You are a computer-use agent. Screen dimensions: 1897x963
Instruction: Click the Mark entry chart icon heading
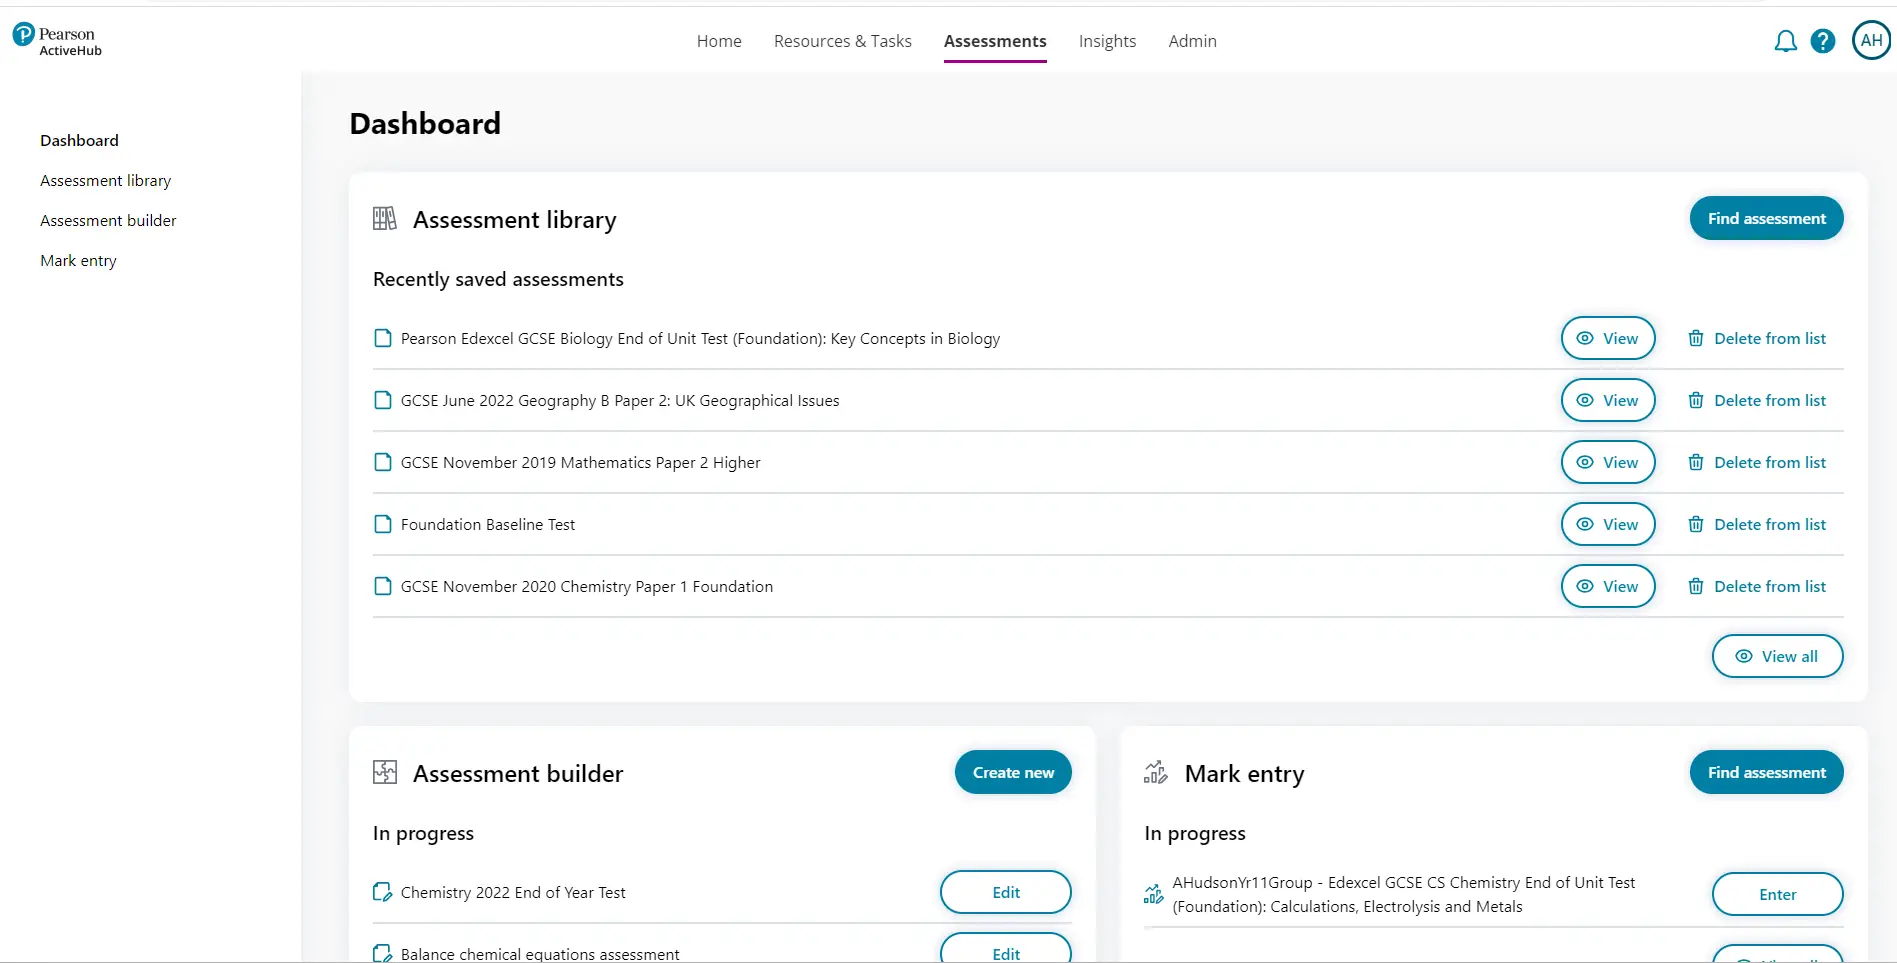(1156, 772)
